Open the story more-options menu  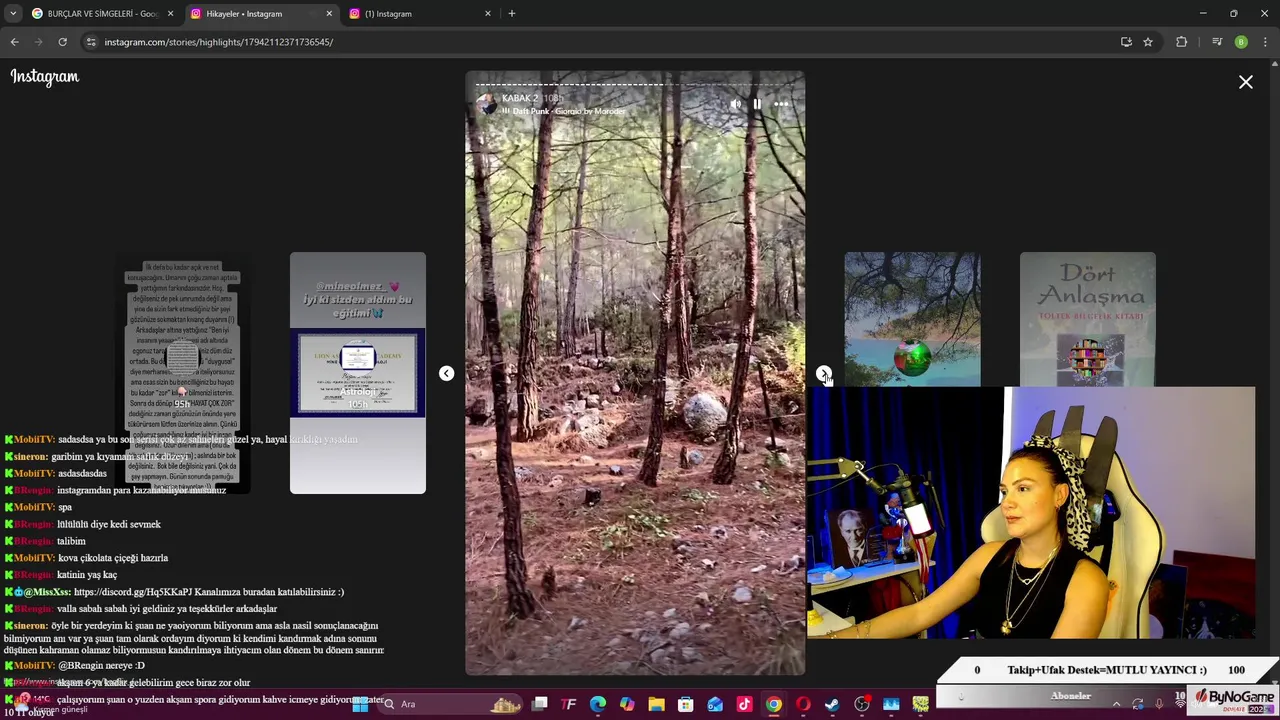click(781, 104)
